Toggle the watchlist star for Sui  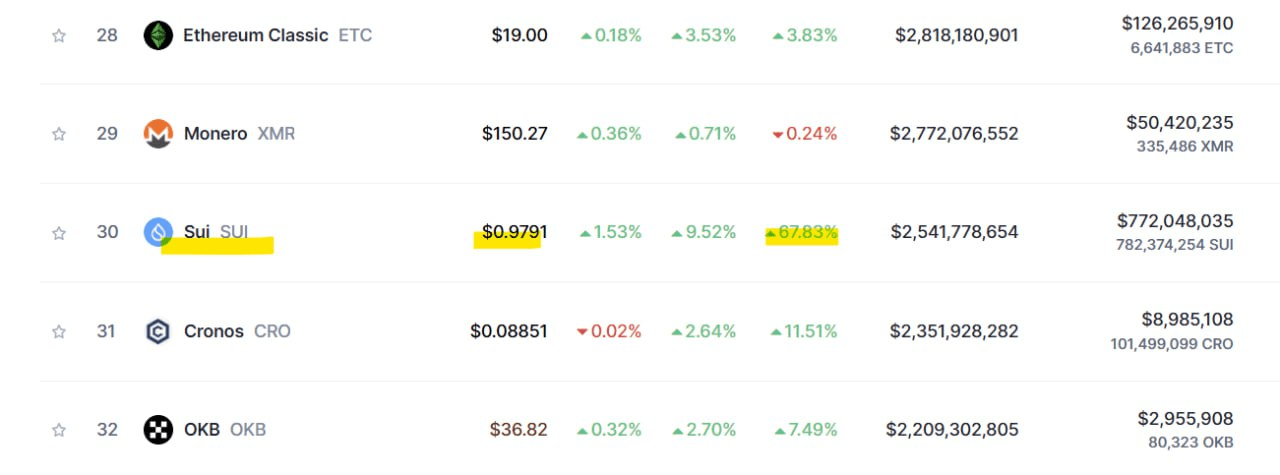(x=59, y=232)
